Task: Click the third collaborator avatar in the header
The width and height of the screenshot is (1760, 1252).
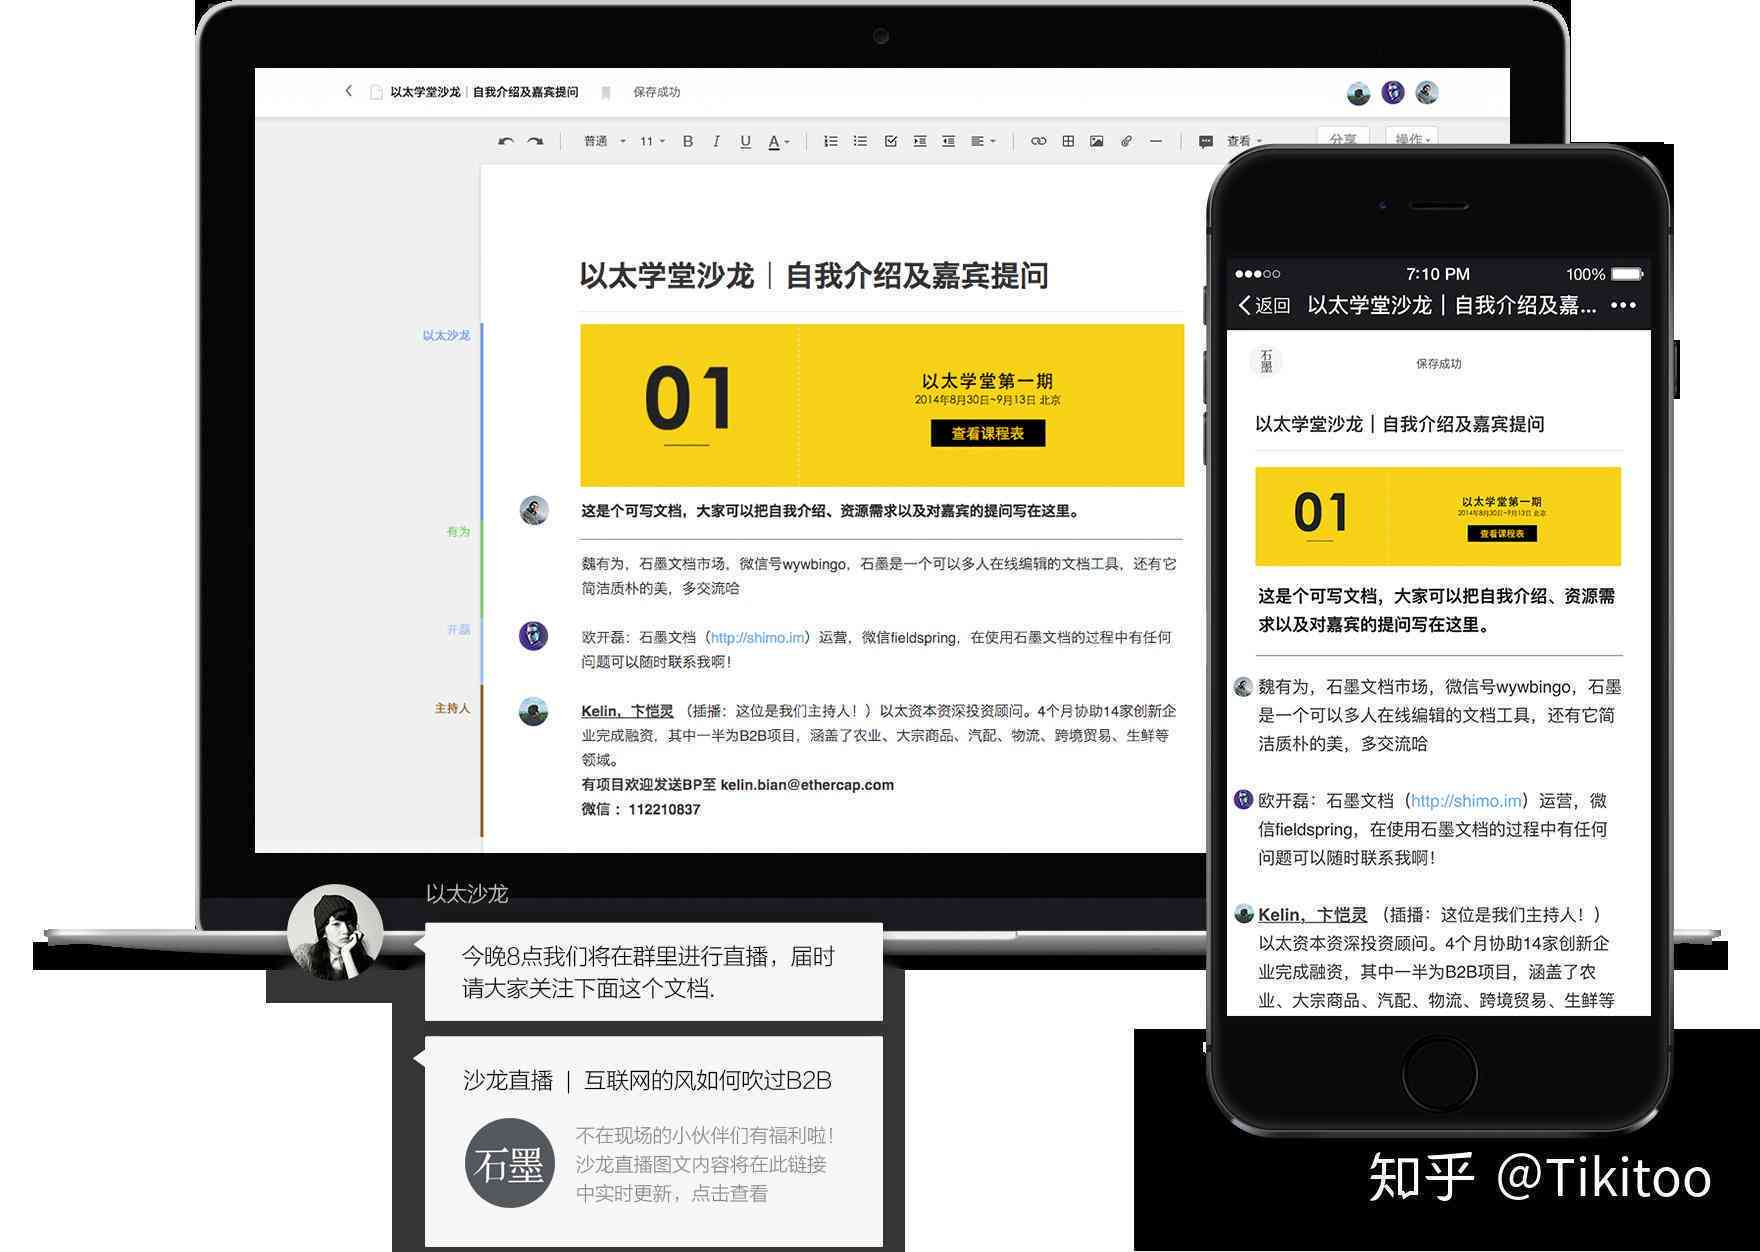Action: (x=1427, y=93)
